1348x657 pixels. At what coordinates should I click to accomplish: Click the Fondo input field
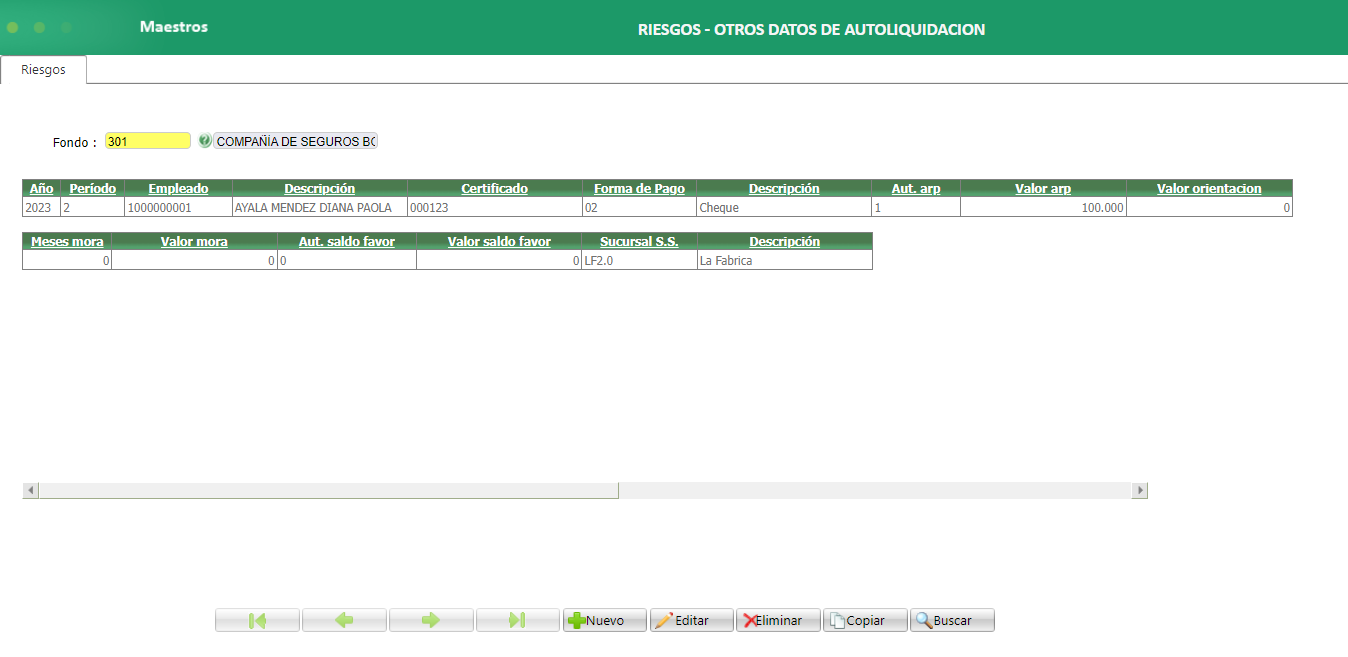pyautogui.click(x=147, y=141)
